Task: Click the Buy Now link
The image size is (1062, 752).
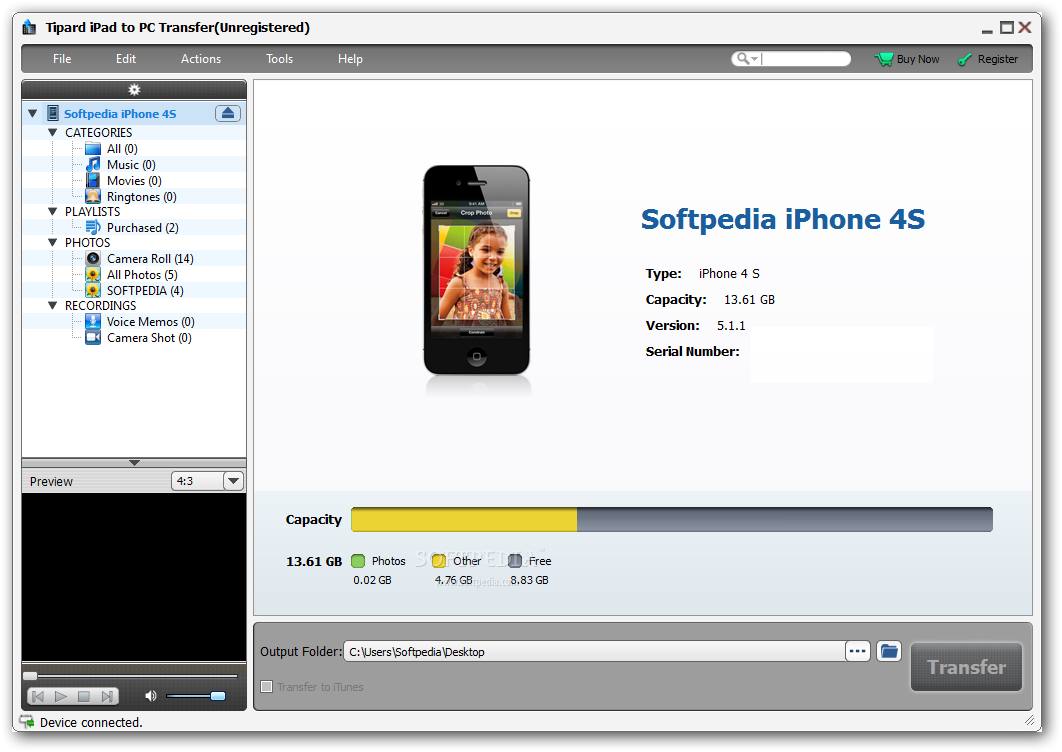Action: click(x=918, y=59)
